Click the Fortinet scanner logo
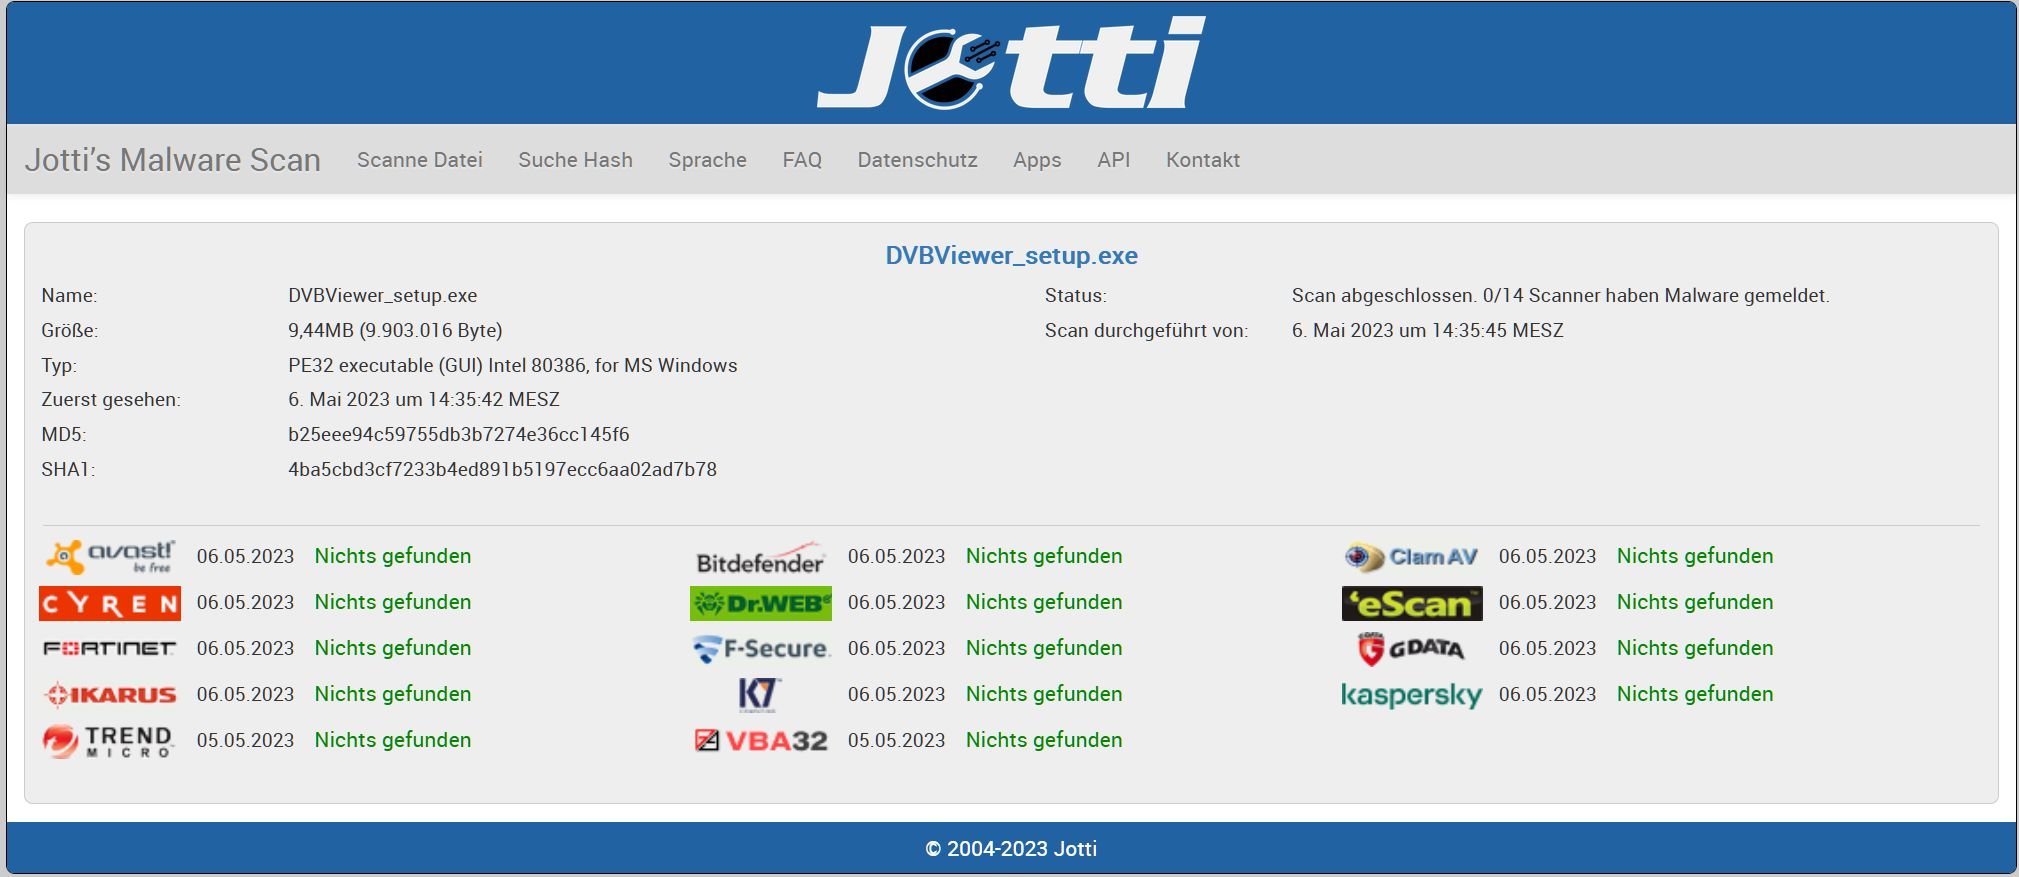 pyautogui.click(x=110, y=649)
